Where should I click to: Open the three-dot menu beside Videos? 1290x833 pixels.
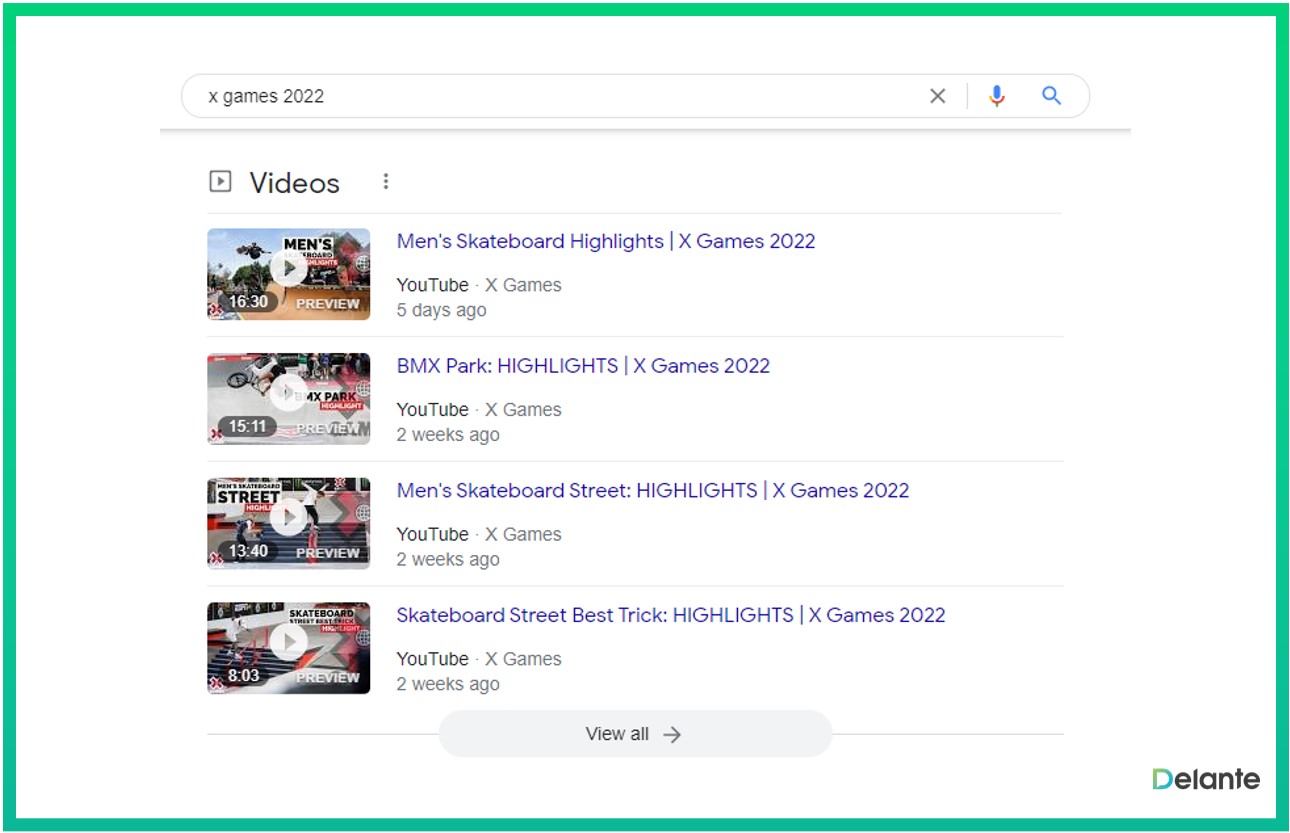386,182
